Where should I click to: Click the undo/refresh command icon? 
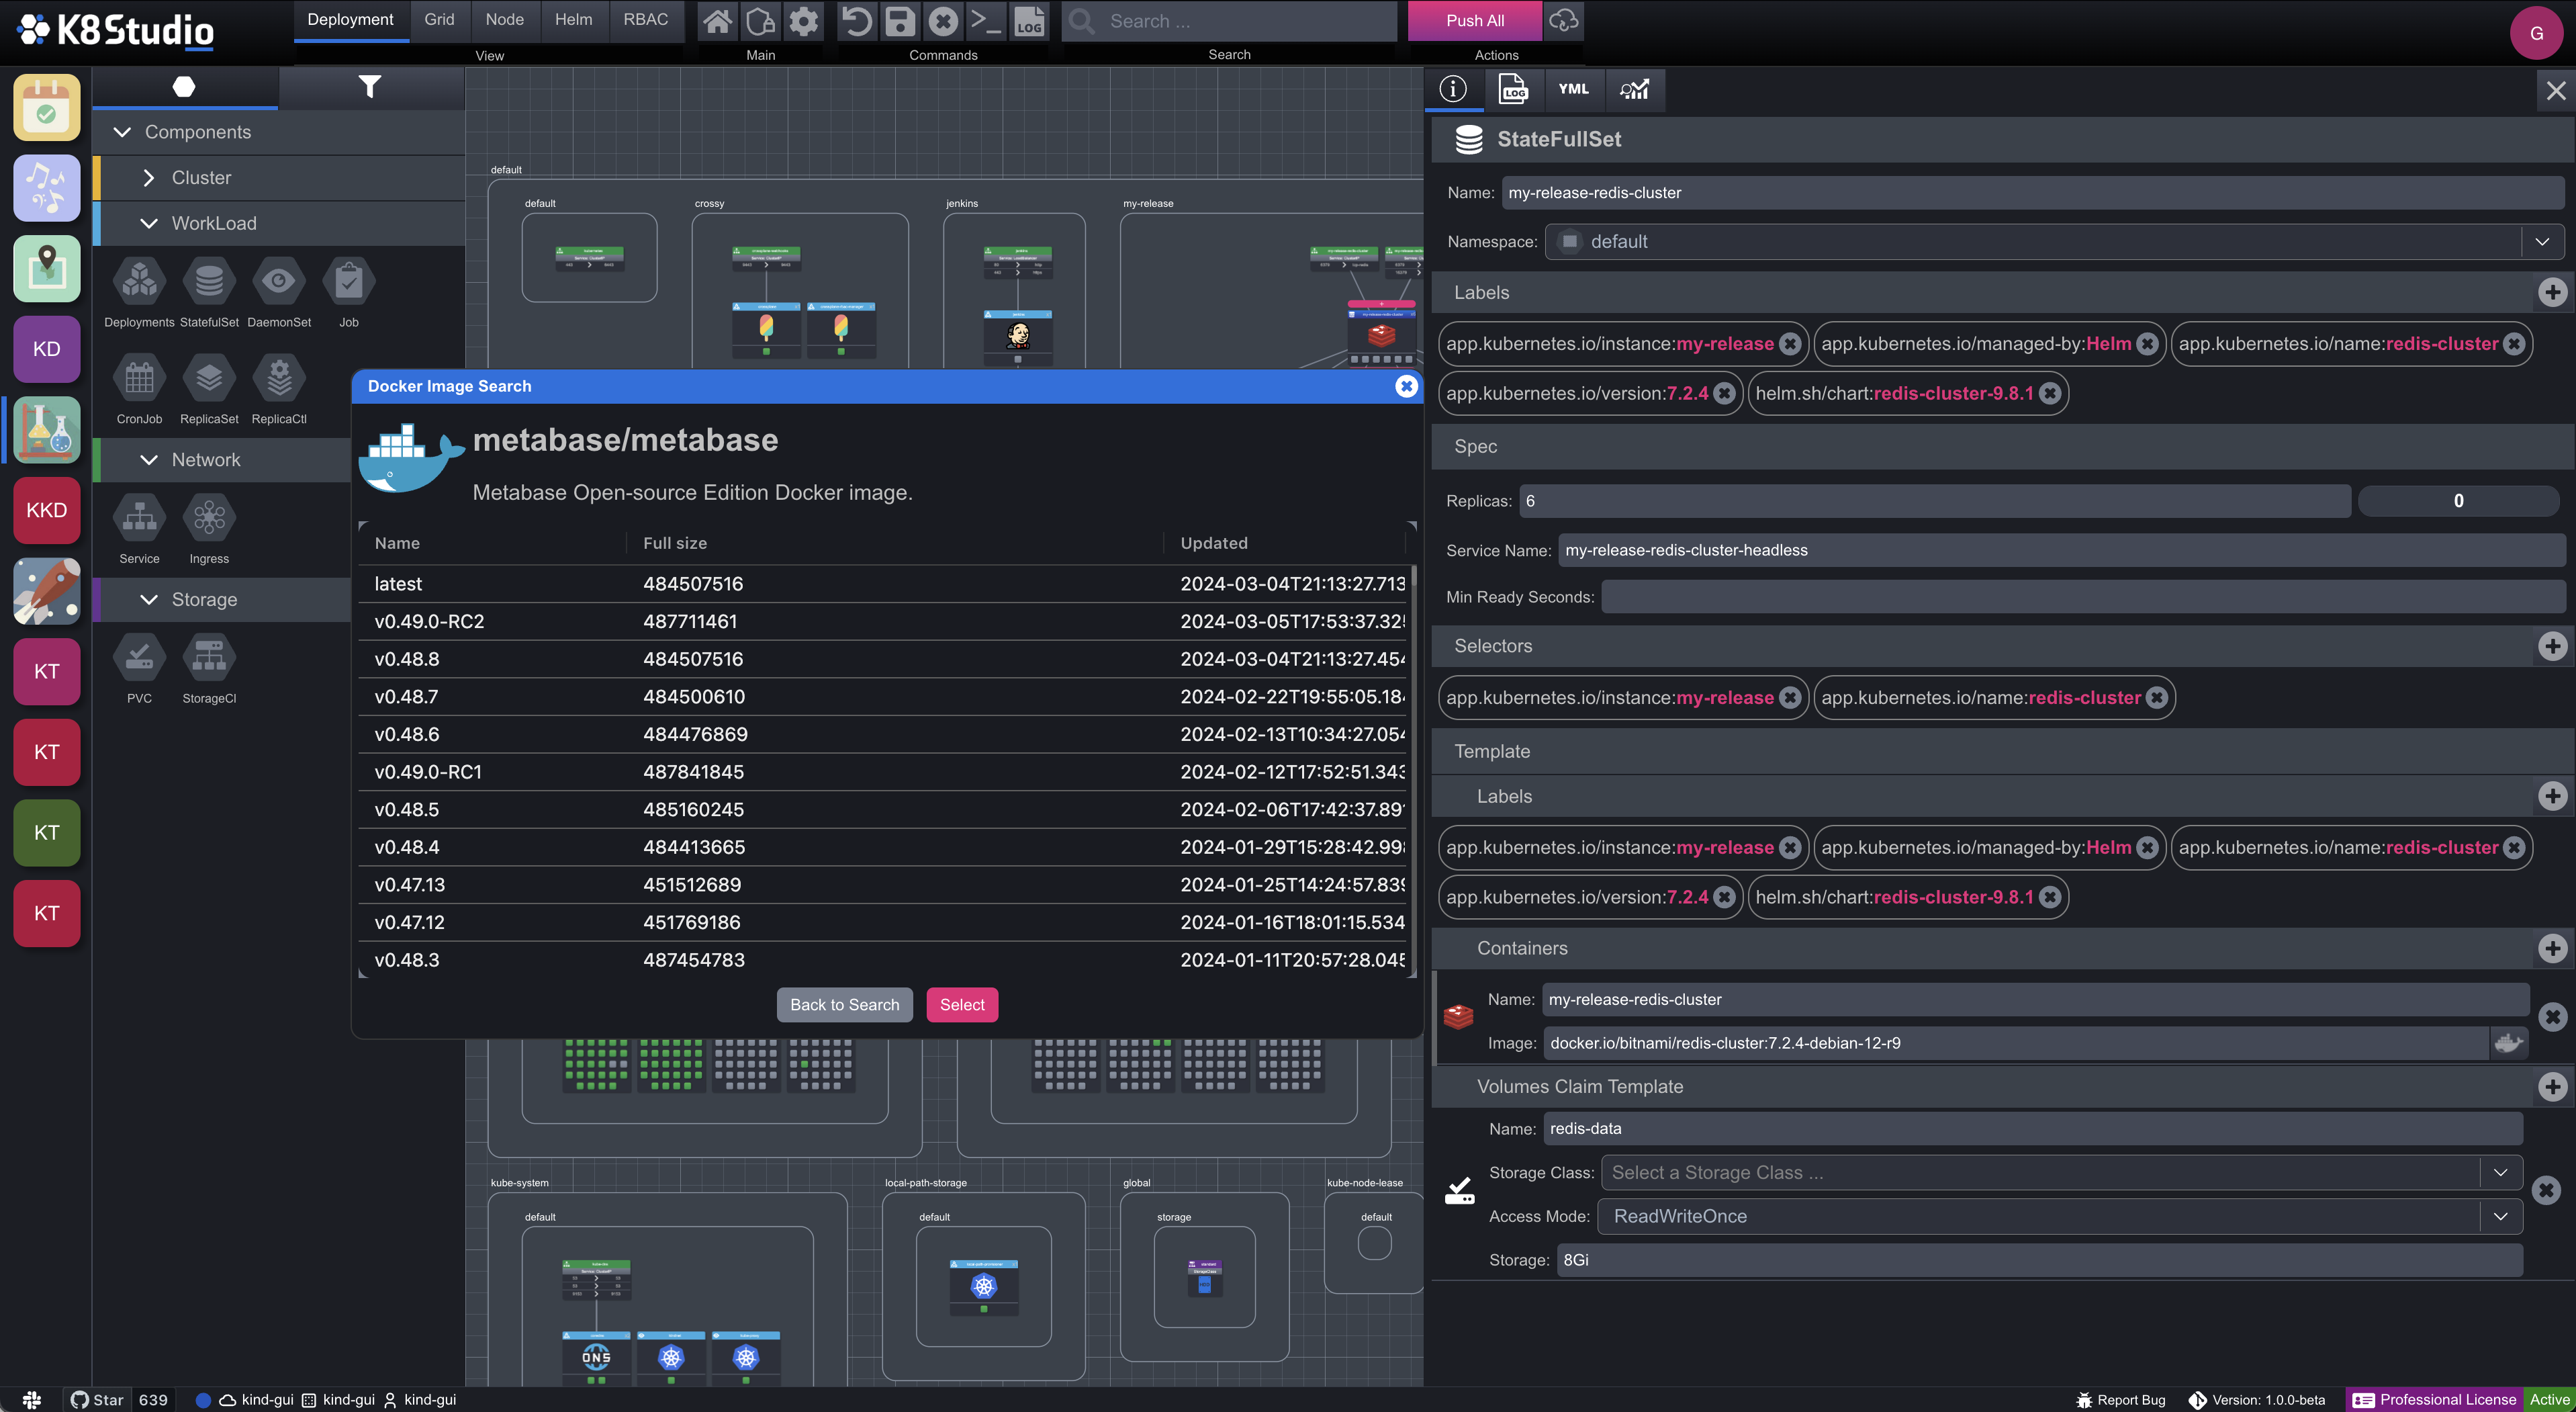click(856, 21)
